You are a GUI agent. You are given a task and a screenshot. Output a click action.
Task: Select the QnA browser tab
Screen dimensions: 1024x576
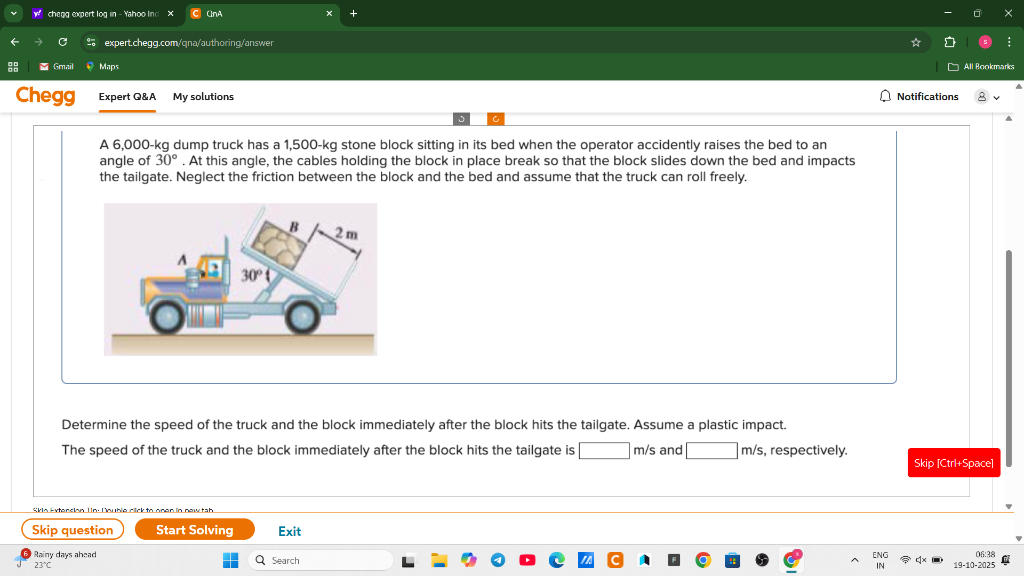[261, 13]
